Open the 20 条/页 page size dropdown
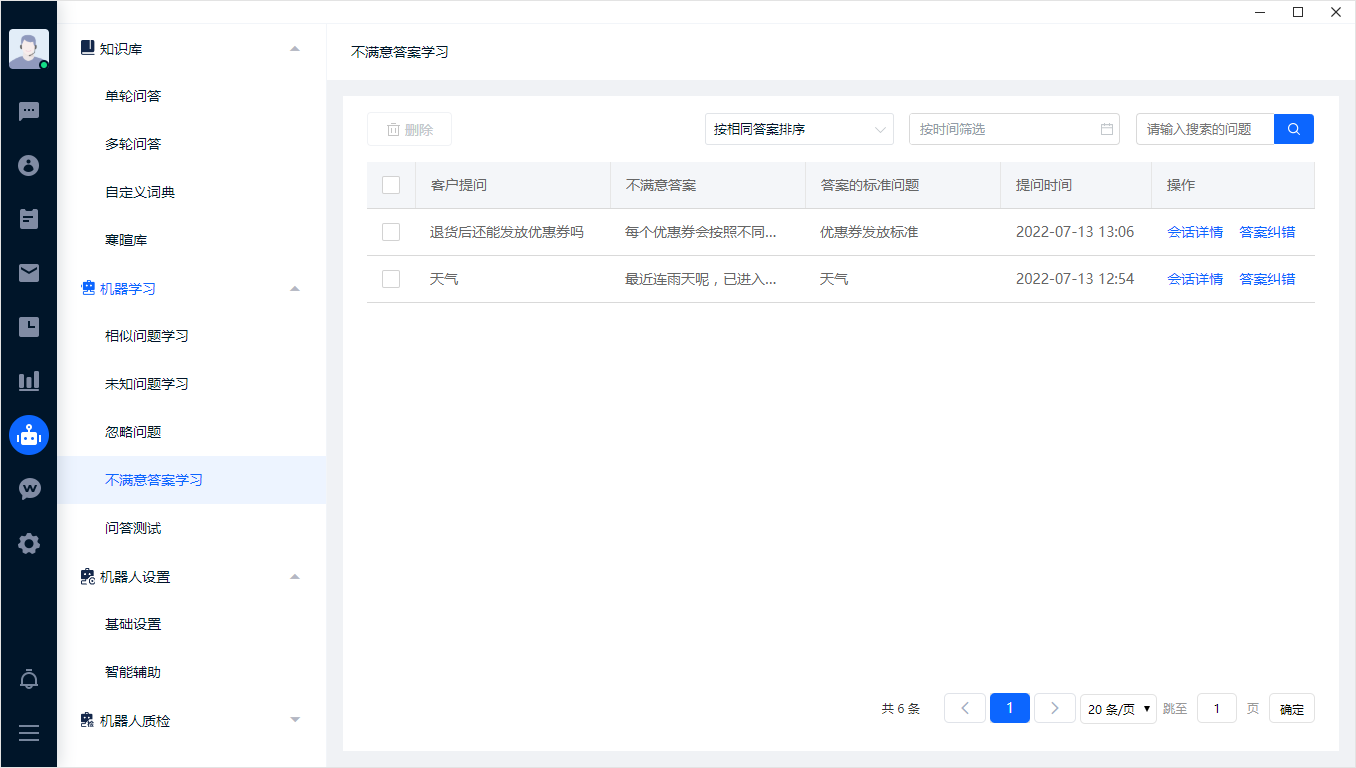 tap(1118, 709)
